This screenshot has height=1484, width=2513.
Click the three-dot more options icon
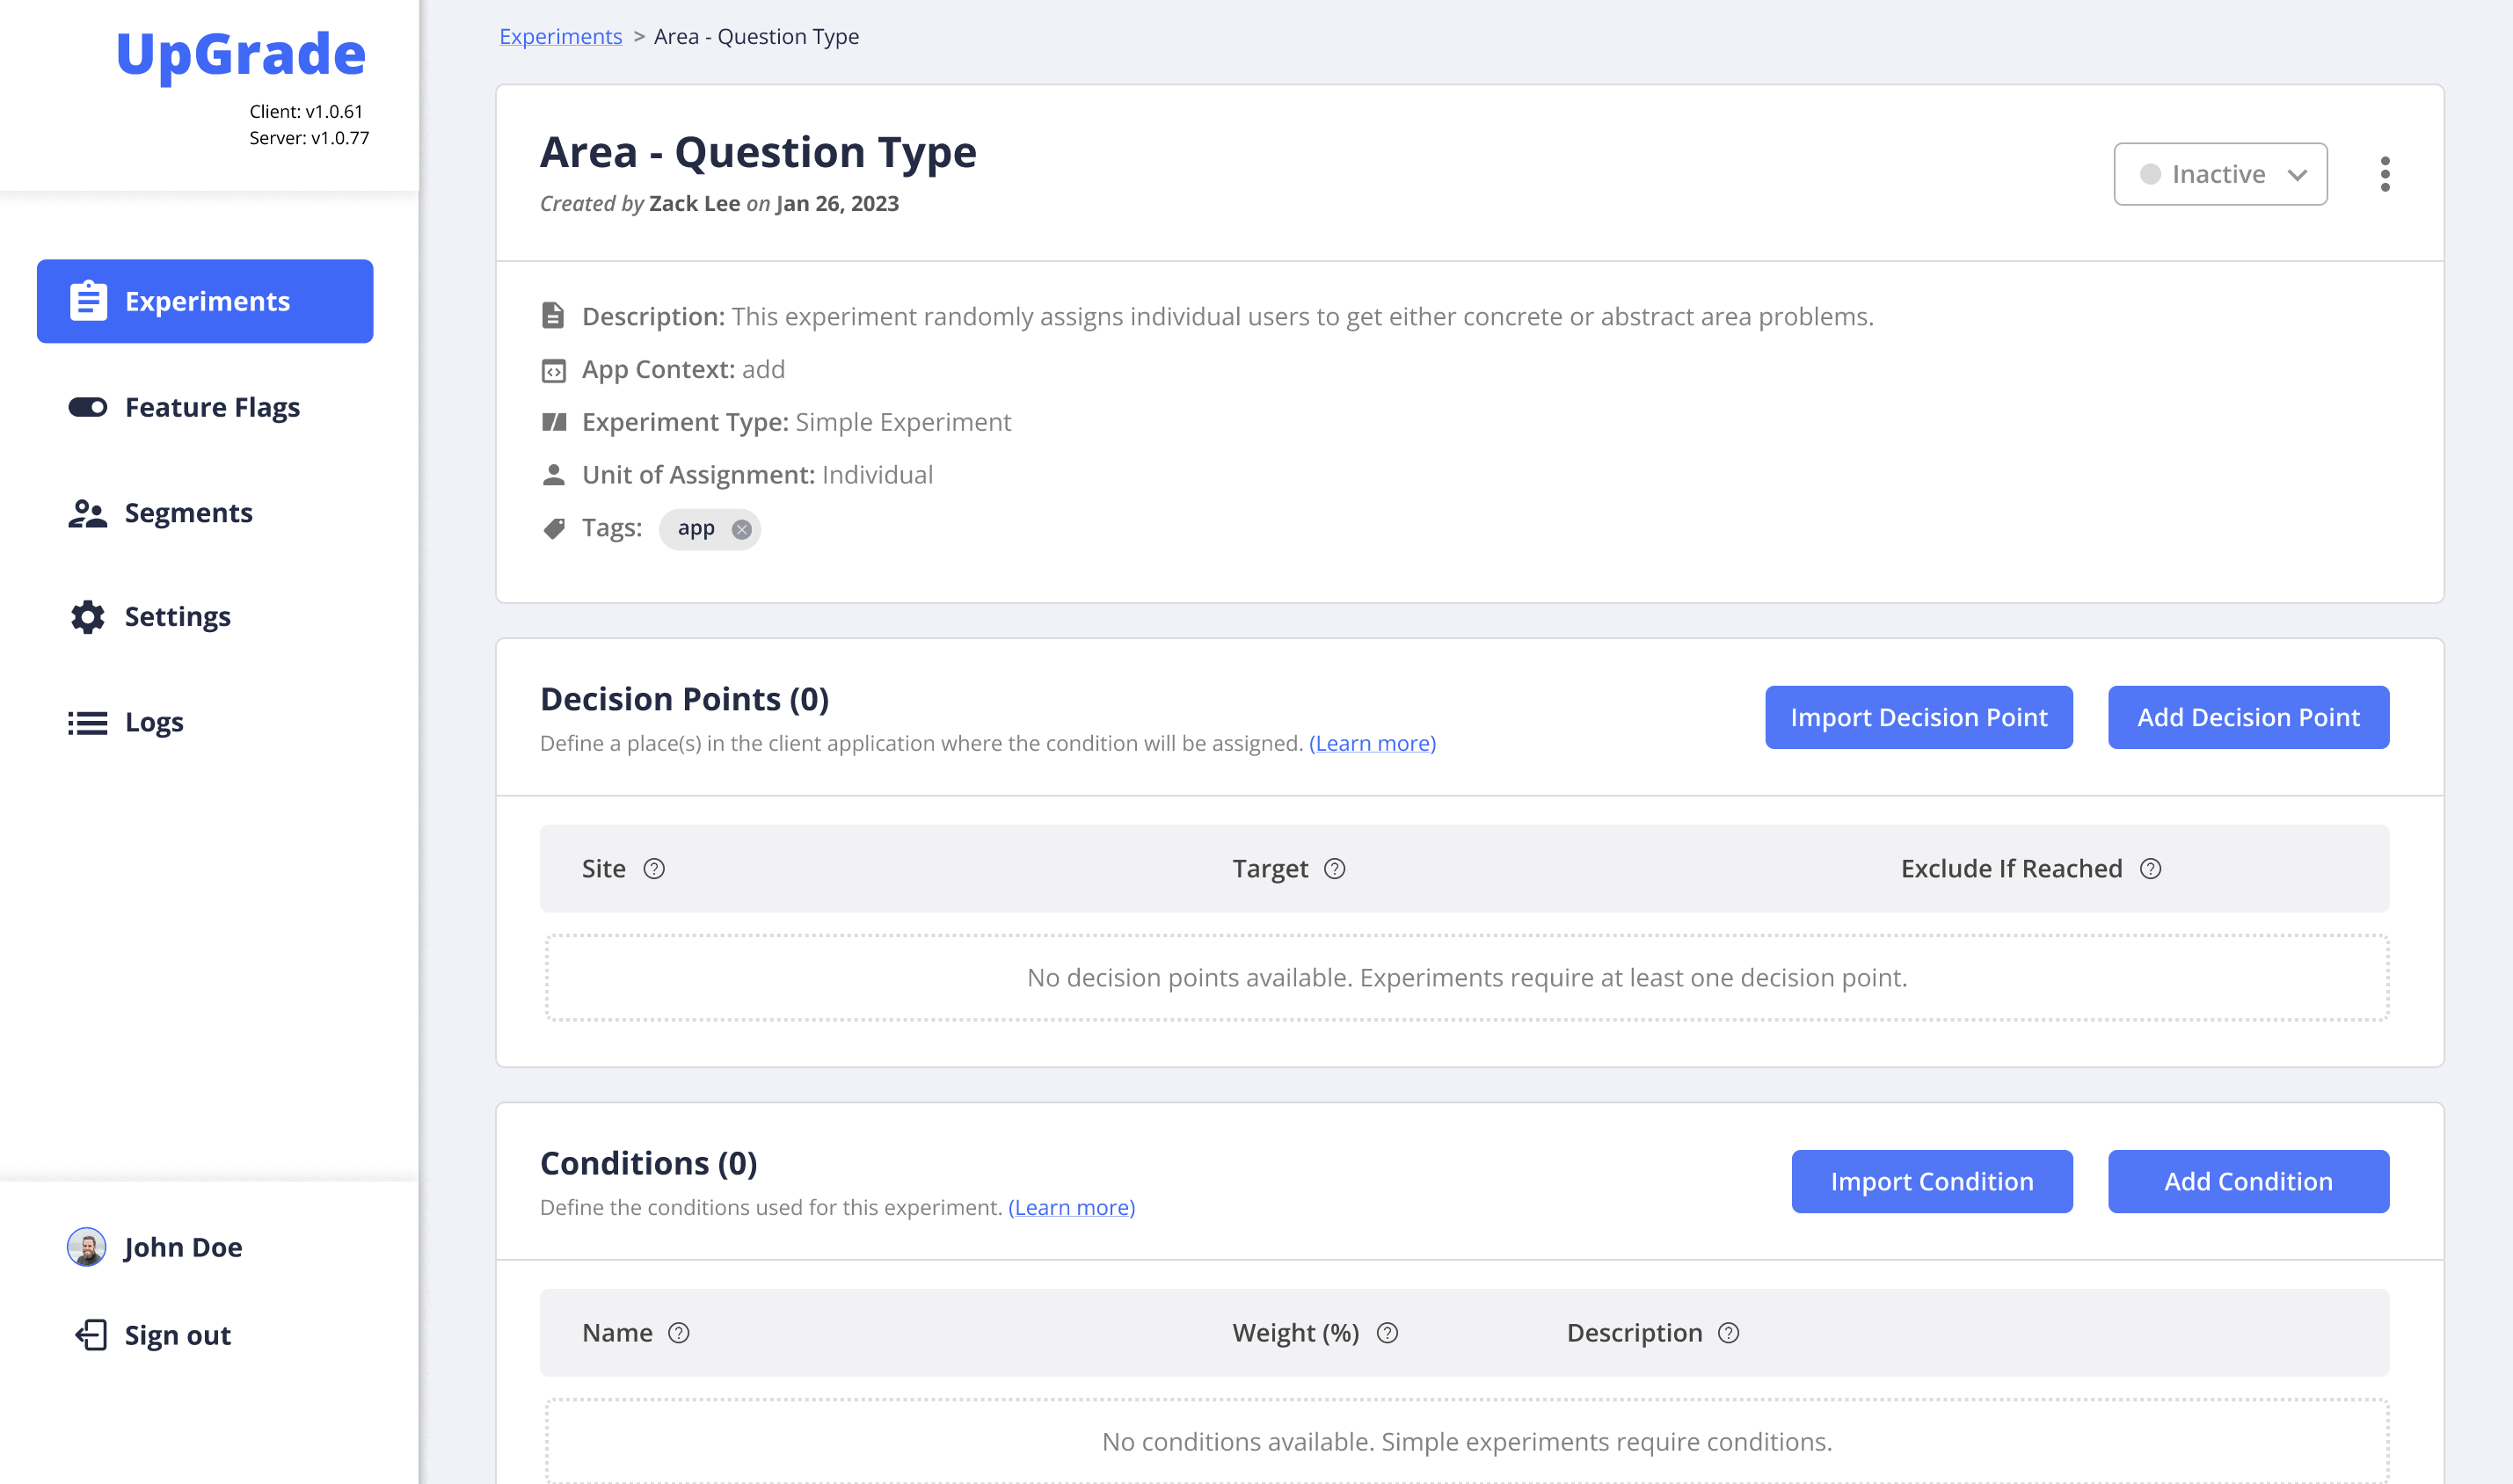(2384, 174)
